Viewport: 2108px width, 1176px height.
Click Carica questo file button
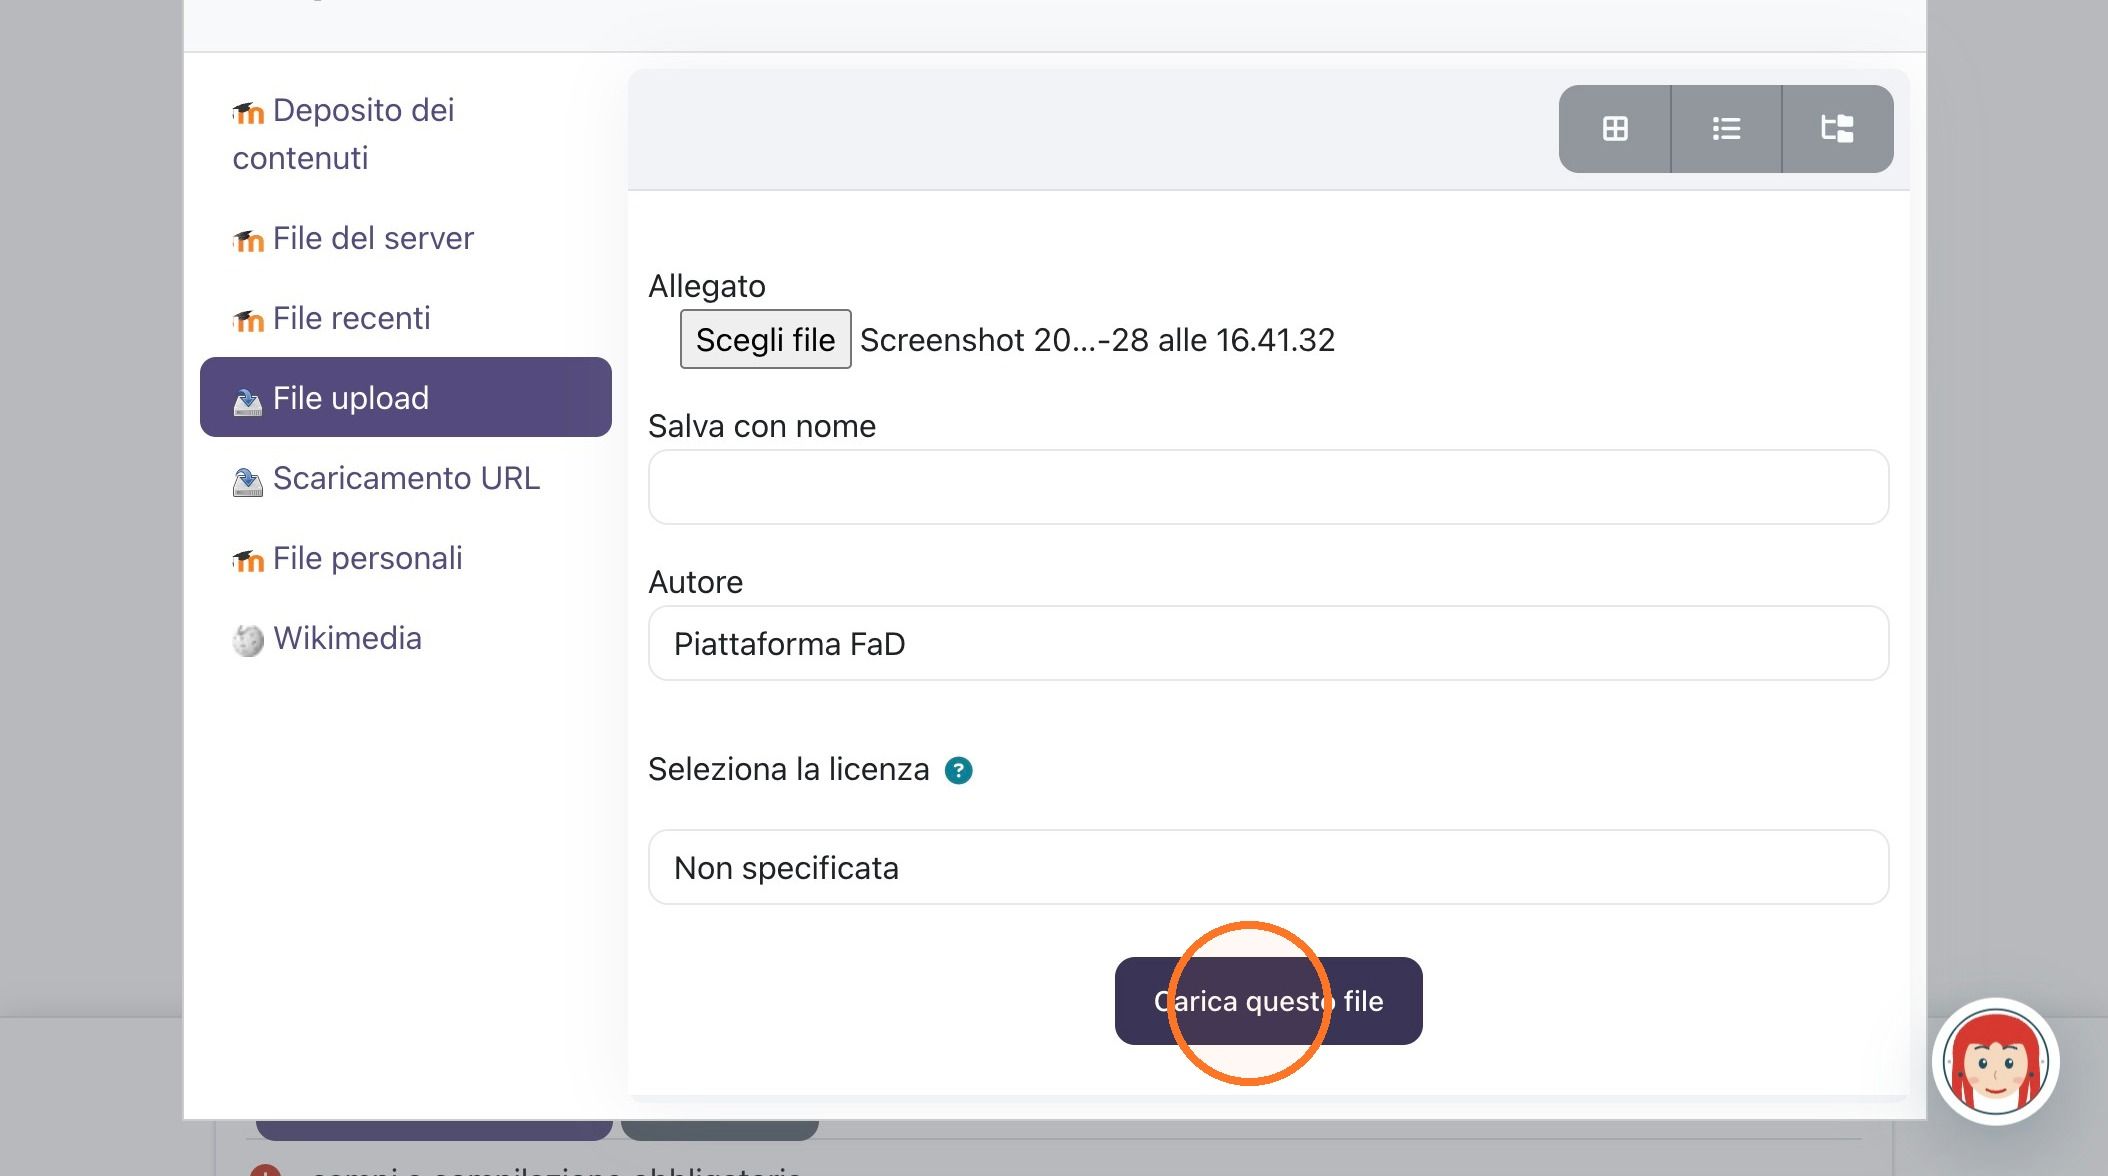pos(1268,1001)
